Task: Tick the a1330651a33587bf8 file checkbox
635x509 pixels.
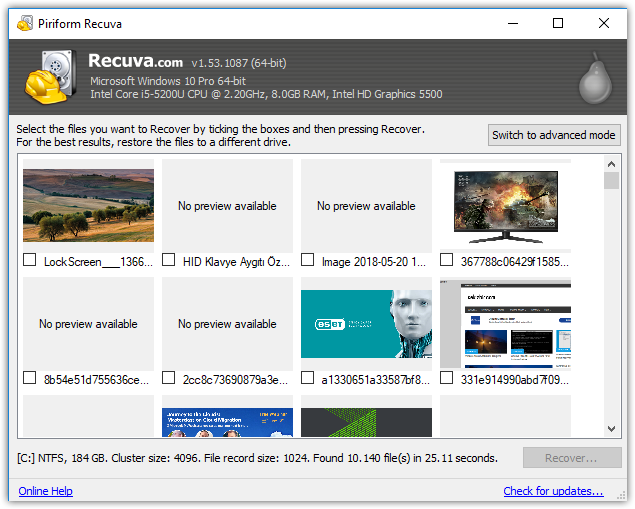Action: 307,378
